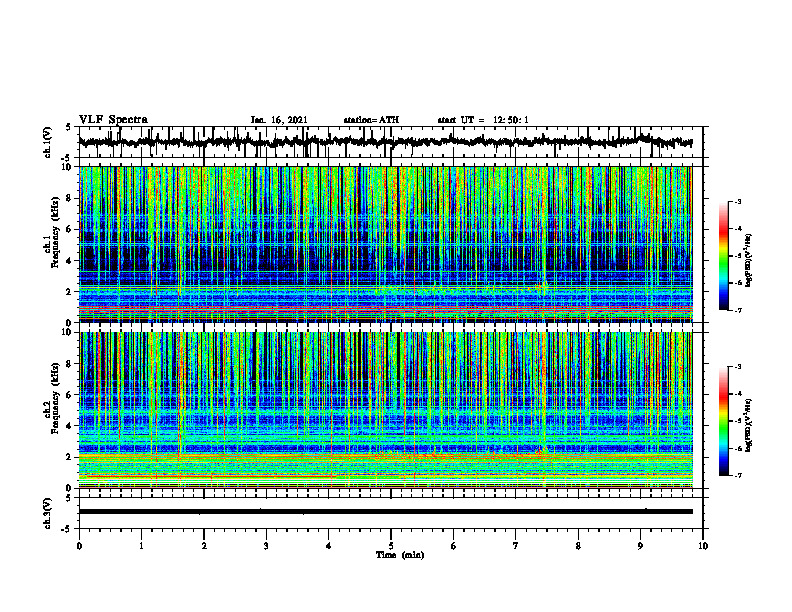
Task: Click time axis tick label "6"
Action: click(454, 546)
